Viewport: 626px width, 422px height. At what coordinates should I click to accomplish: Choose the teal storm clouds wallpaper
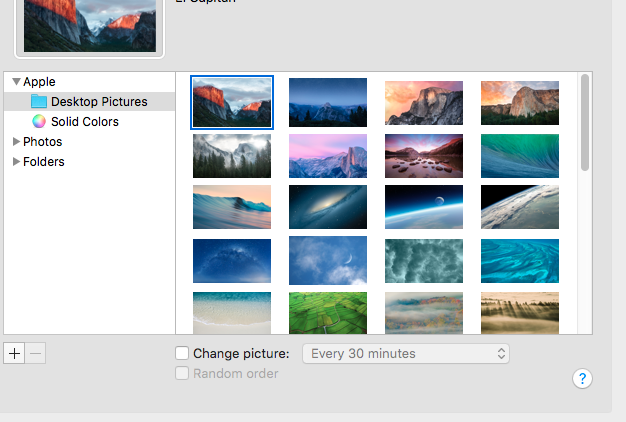424,261
